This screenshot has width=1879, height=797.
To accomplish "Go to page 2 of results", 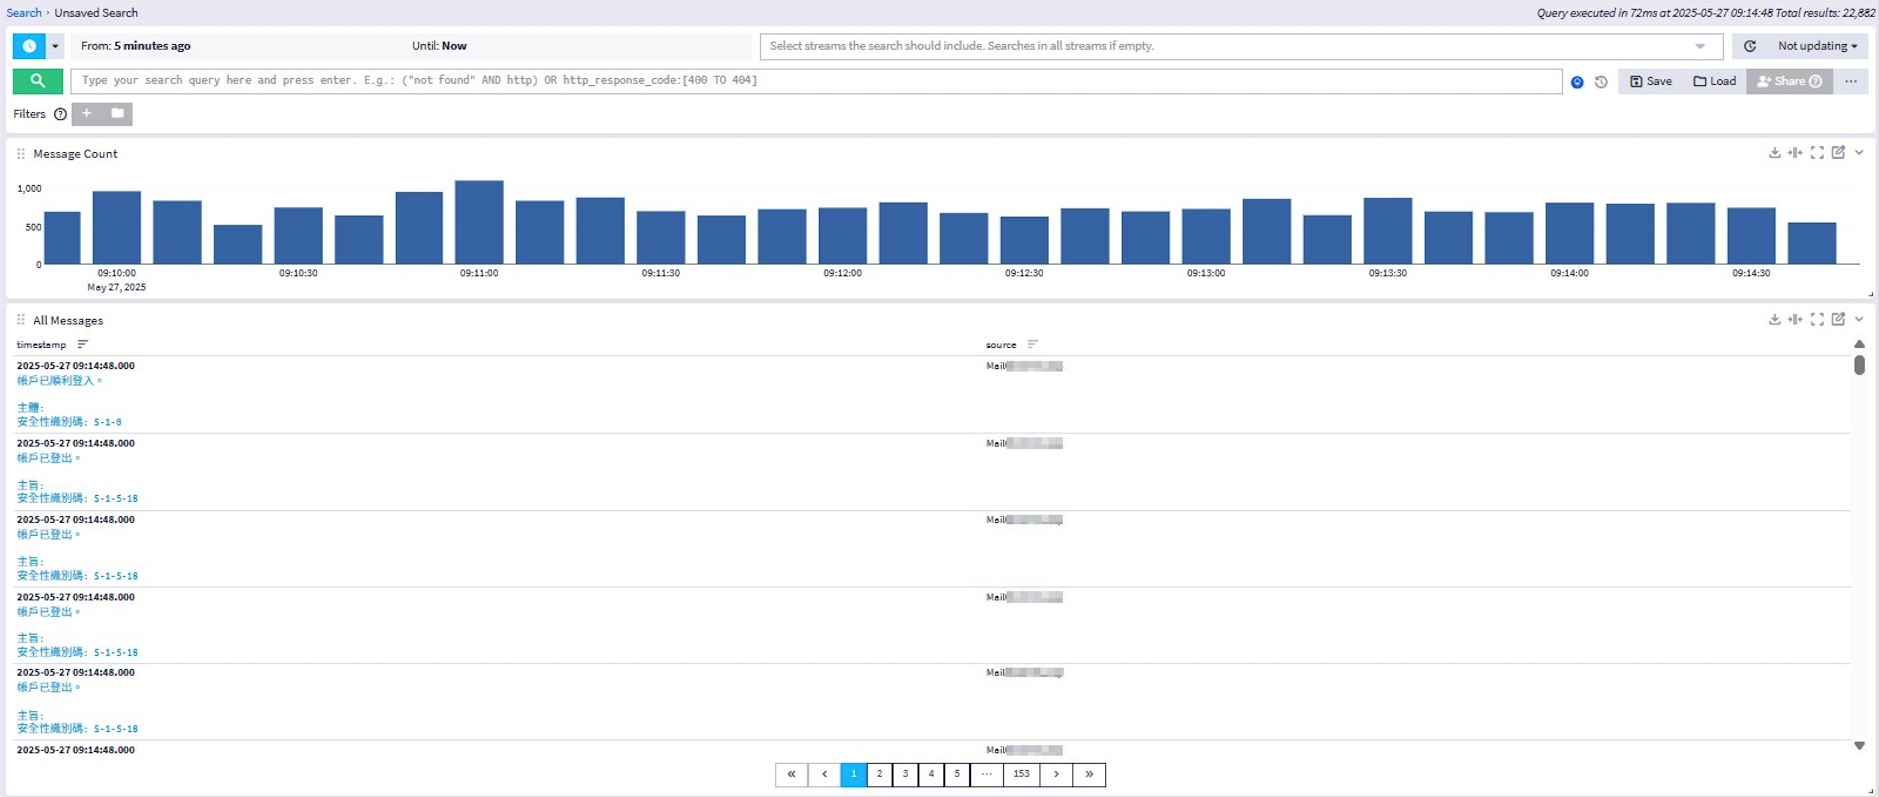I will (879, 774).
